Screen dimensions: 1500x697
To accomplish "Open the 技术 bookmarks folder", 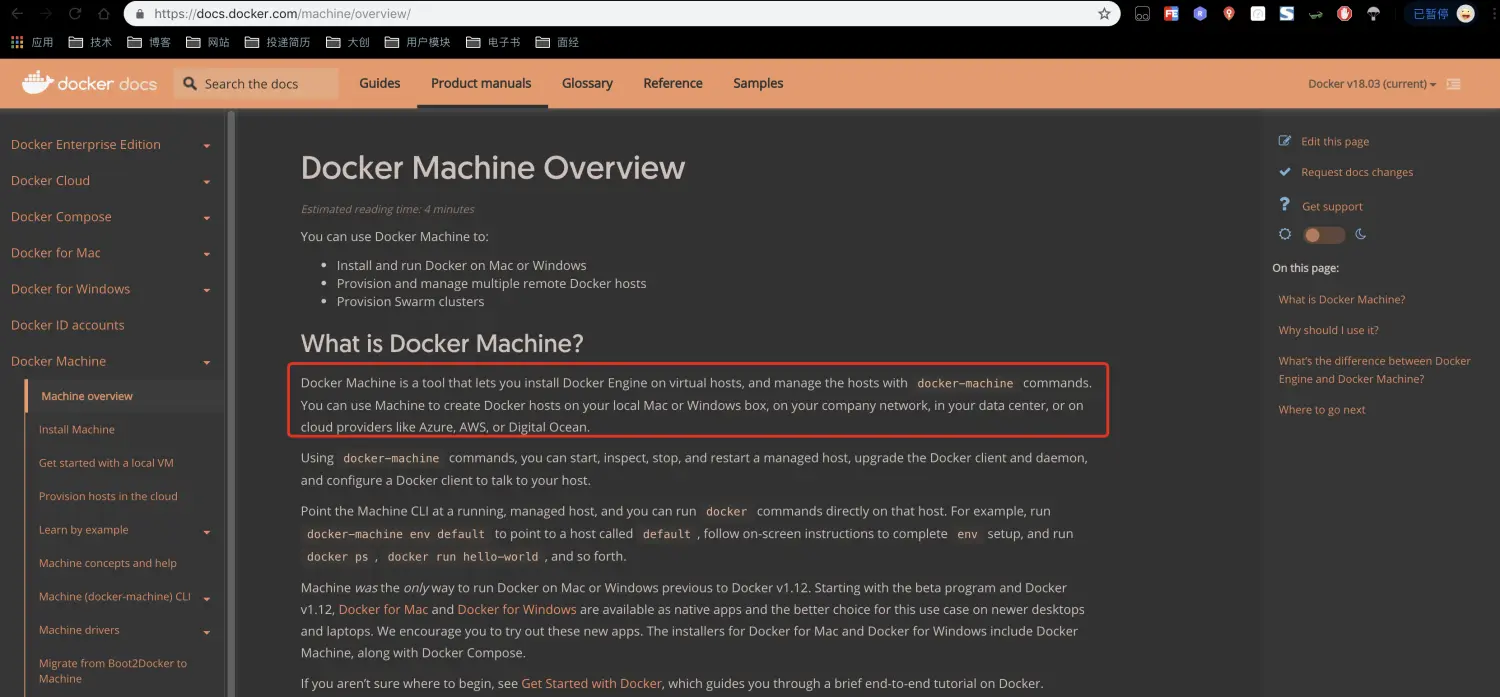I will [90, 42].
